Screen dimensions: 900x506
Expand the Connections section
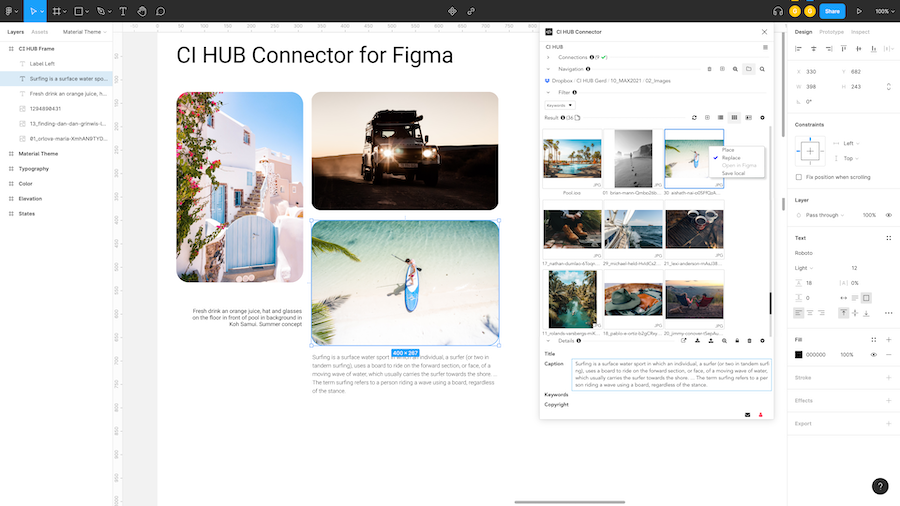pyautogui.click(x=547, y=58)
